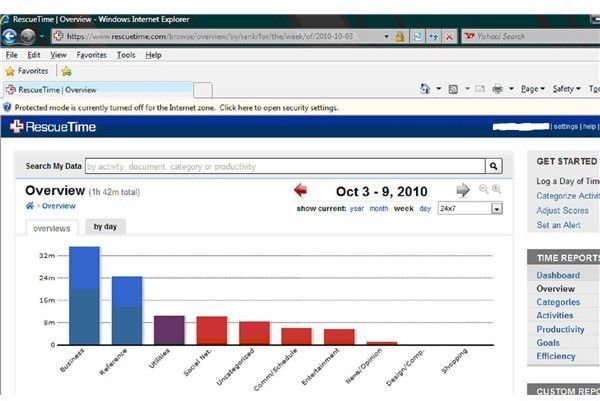Open Efficiency time report
The width and height of the screenshot is (600, 401).
click(x=556, y=356)
